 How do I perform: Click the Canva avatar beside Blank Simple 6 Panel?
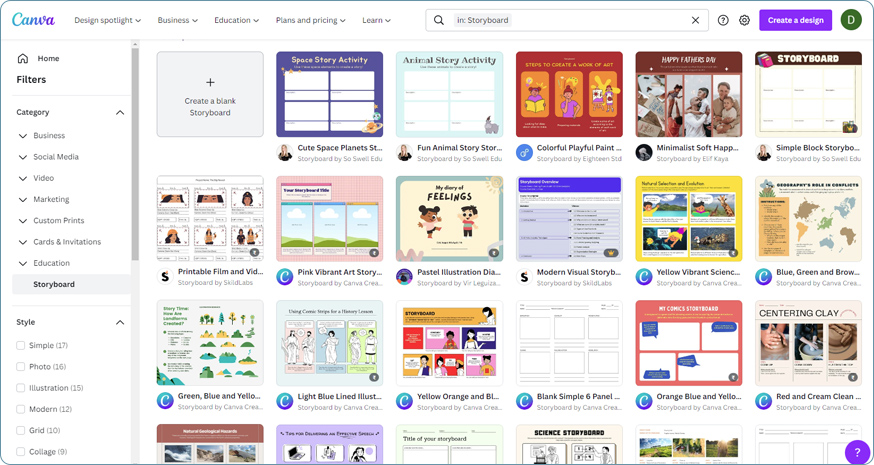pyautogui.click(x=525, y=401)
